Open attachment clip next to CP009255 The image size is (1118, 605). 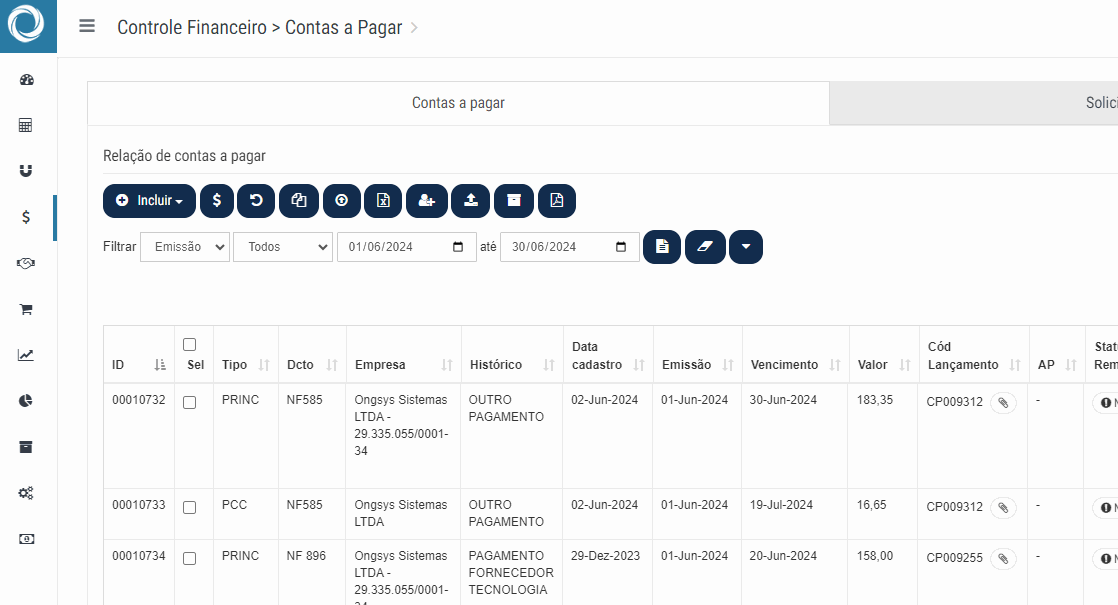click(1002, 559)
